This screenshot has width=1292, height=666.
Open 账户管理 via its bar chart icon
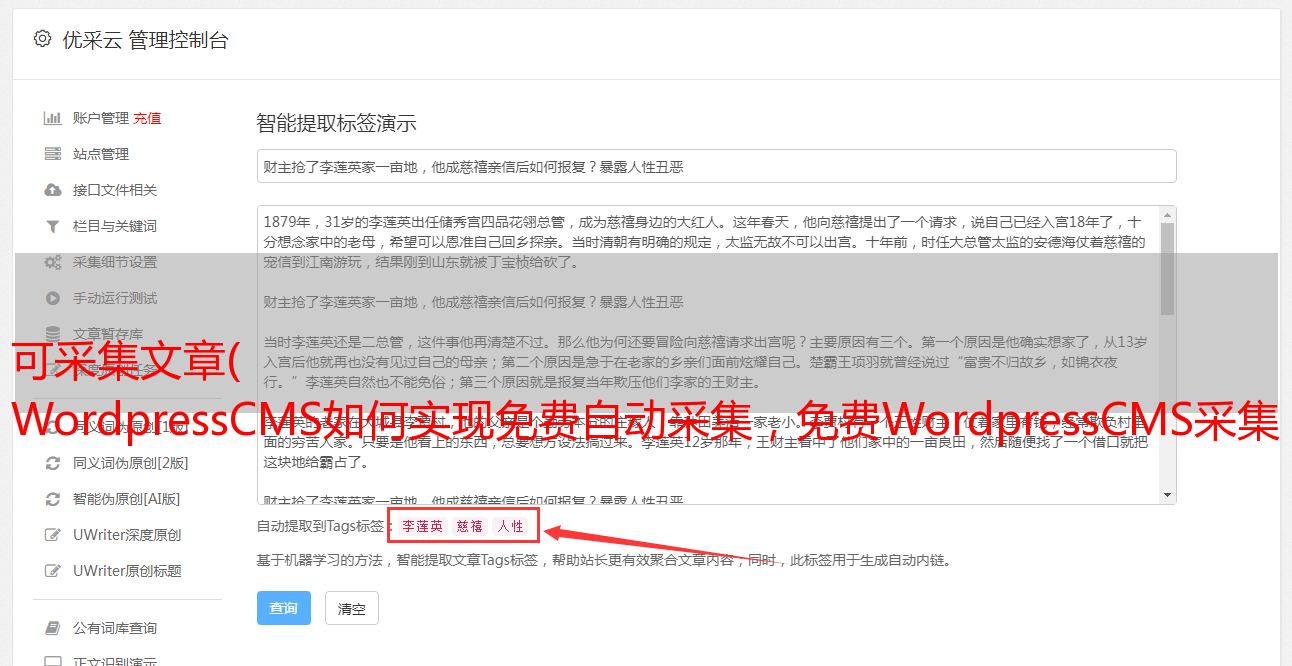pos(53,118)
